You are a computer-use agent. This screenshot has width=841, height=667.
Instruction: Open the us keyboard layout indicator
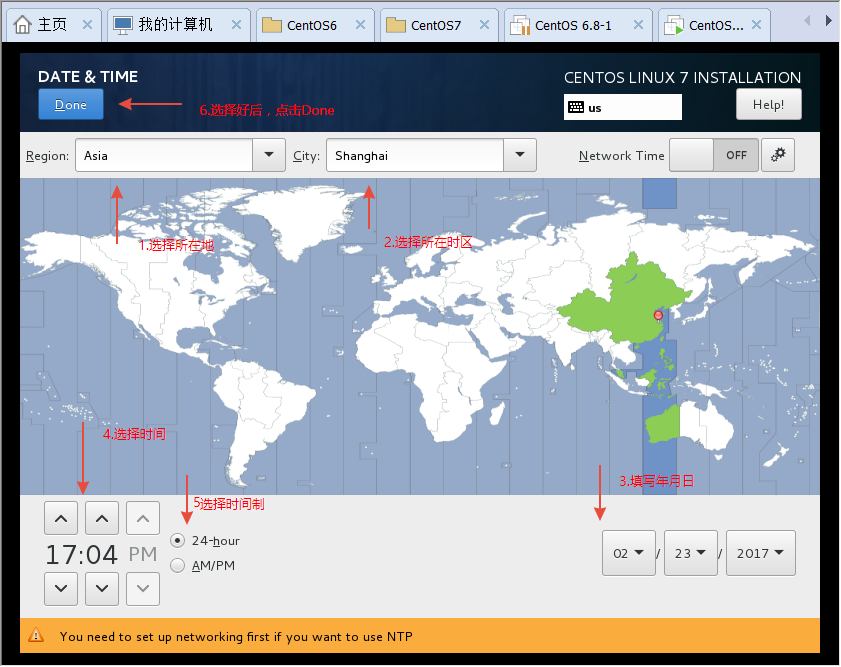622,107
